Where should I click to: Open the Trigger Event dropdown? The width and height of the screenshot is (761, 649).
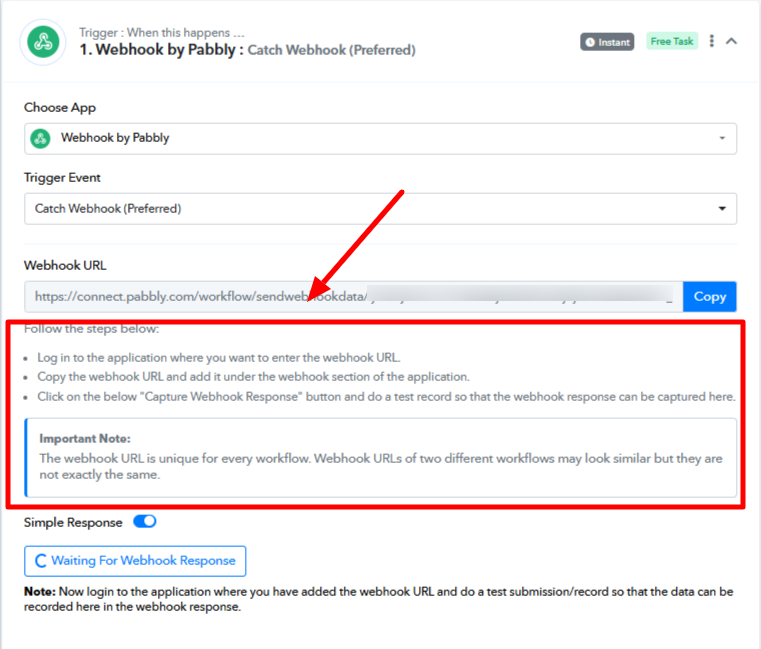point(380,209)
